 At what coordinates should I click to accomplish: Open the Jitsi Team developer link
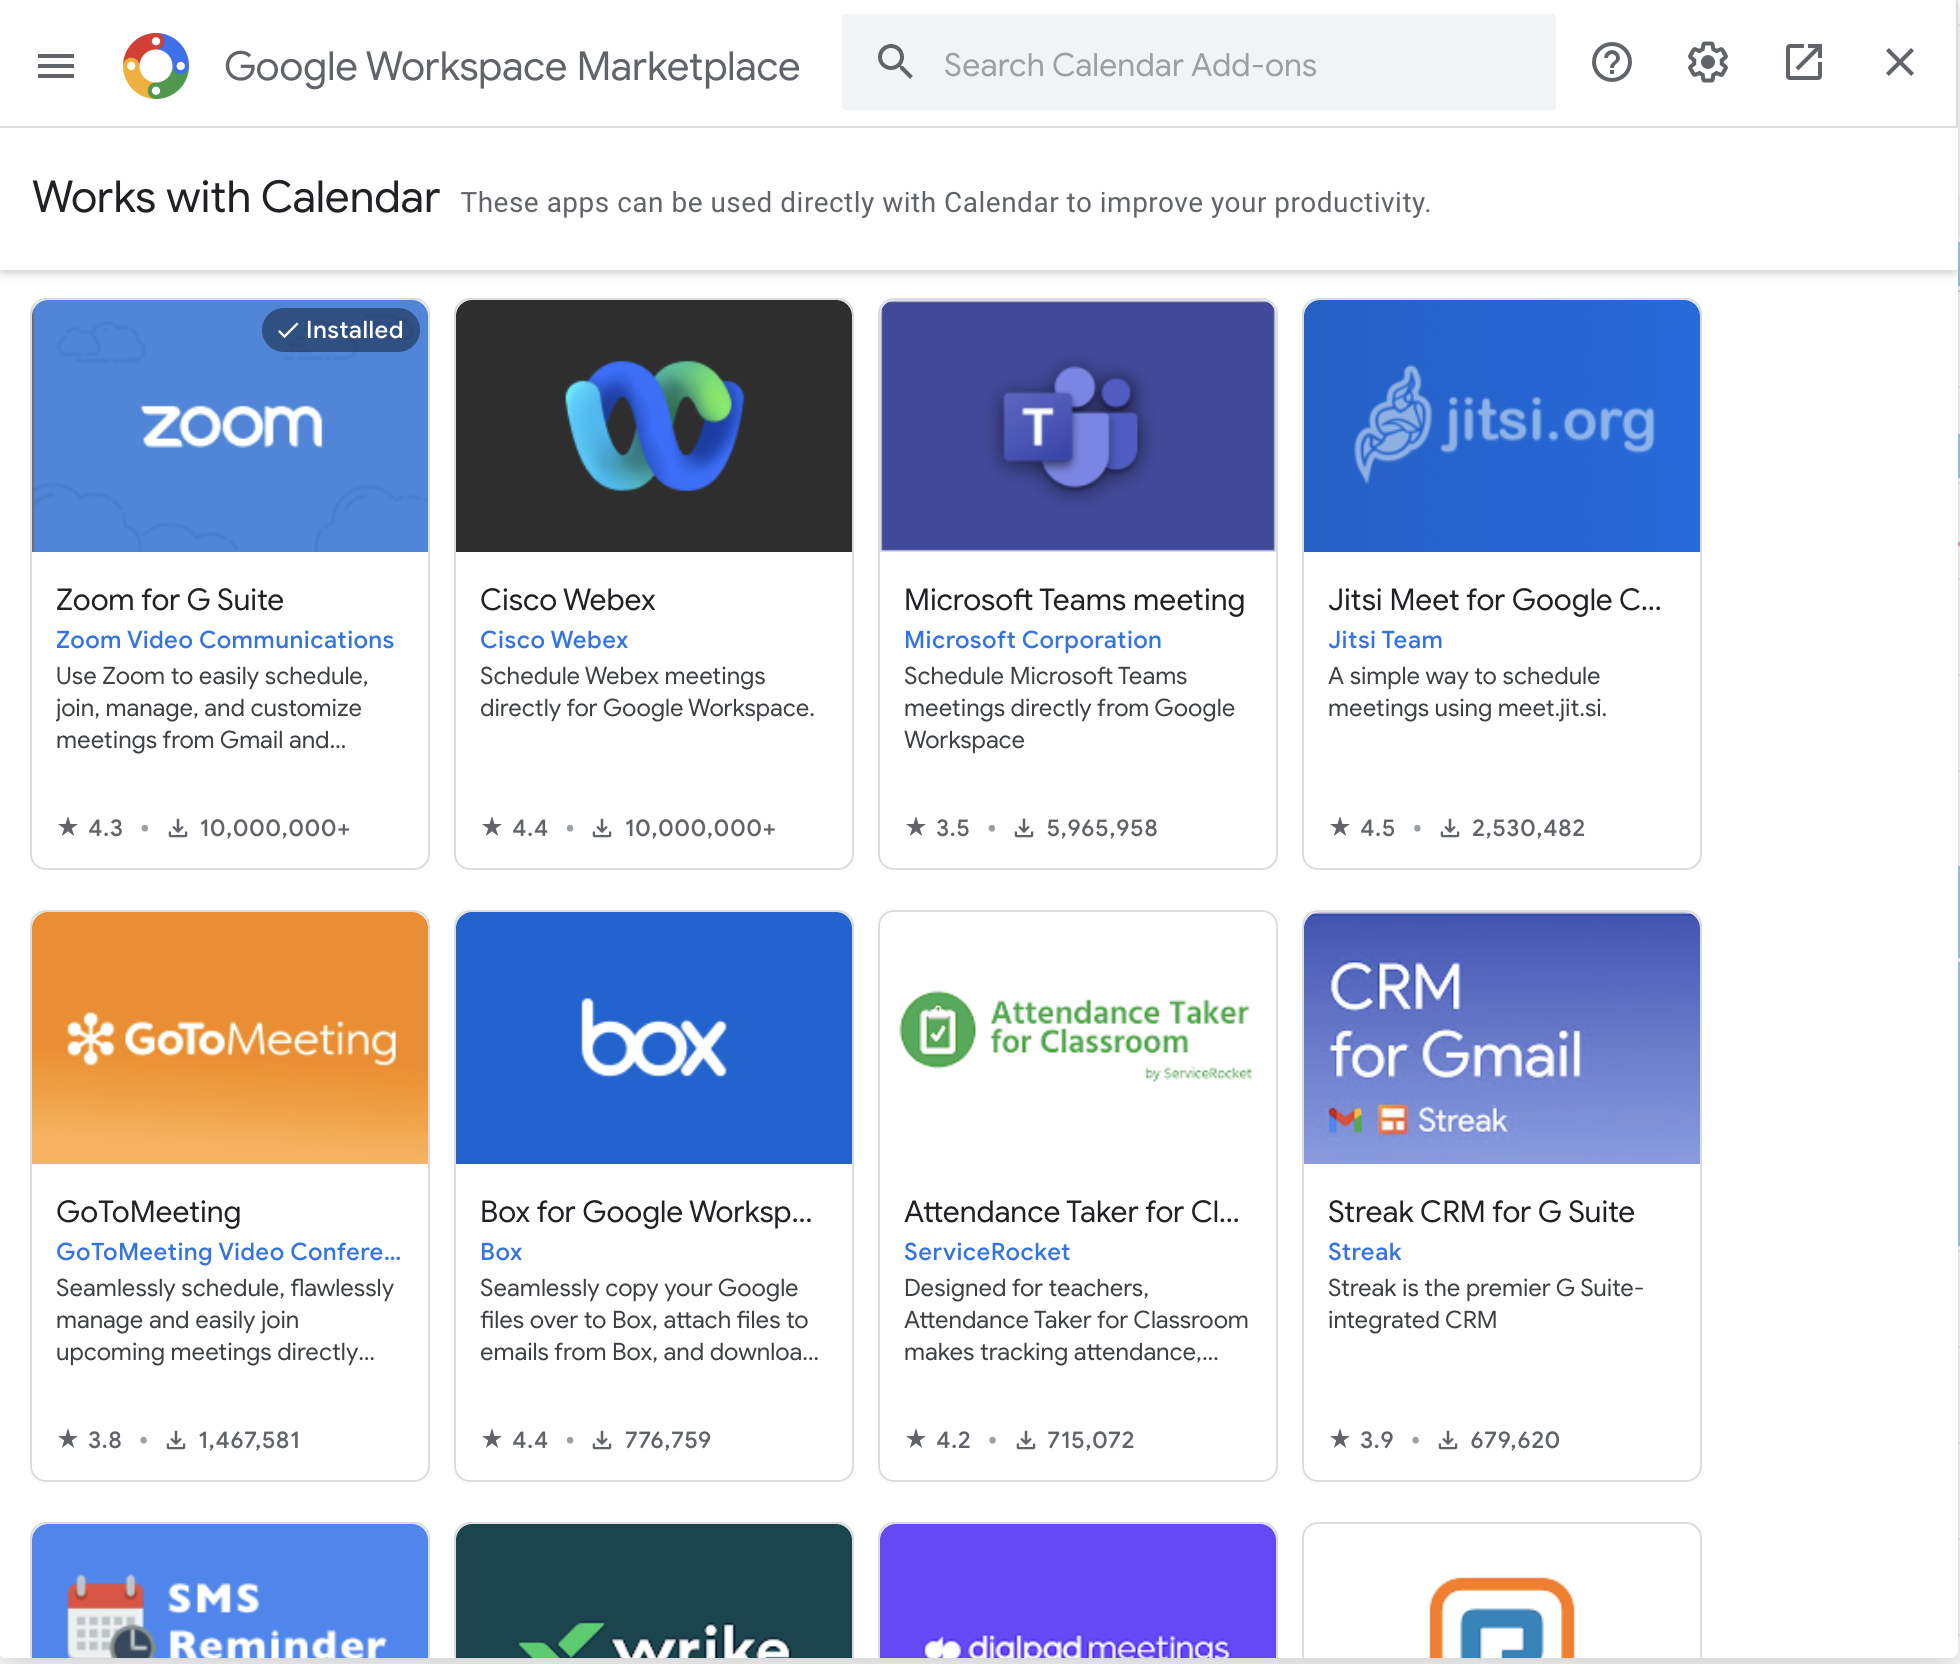click(1385, 640)
